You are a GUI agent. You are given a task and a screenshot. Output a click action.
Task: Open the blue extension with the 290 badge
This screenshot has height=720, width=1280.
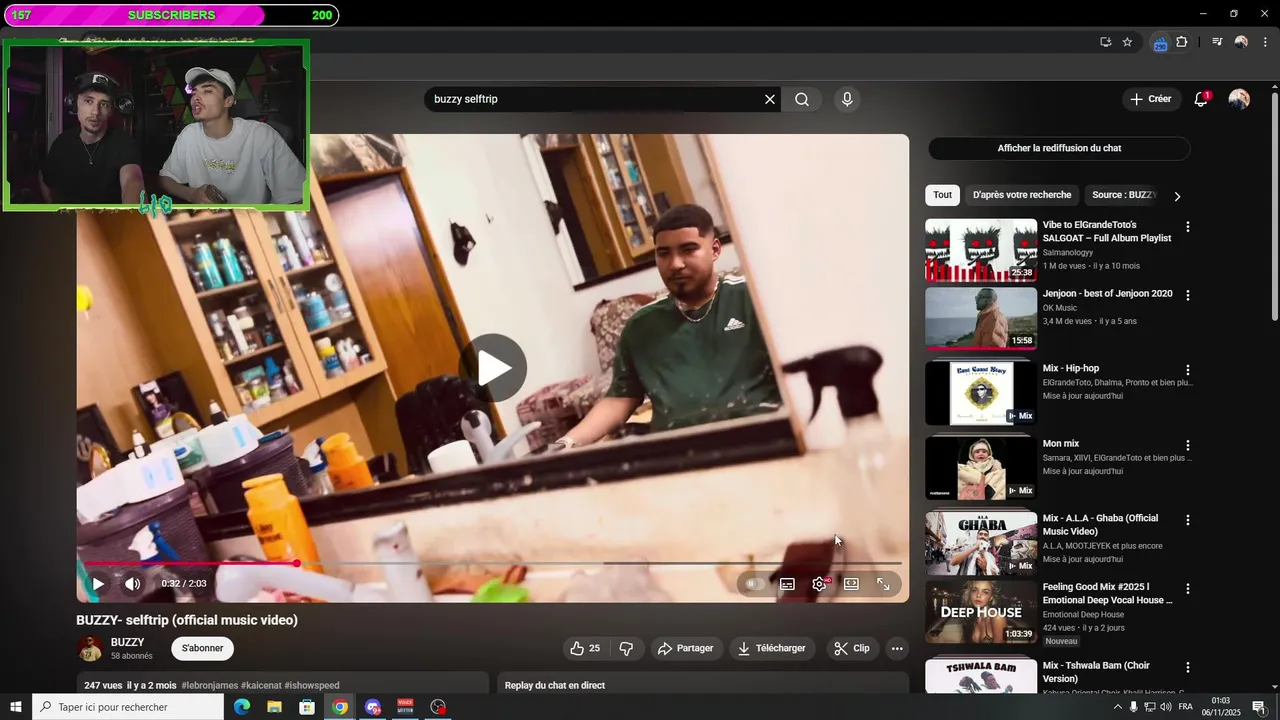1160,43
